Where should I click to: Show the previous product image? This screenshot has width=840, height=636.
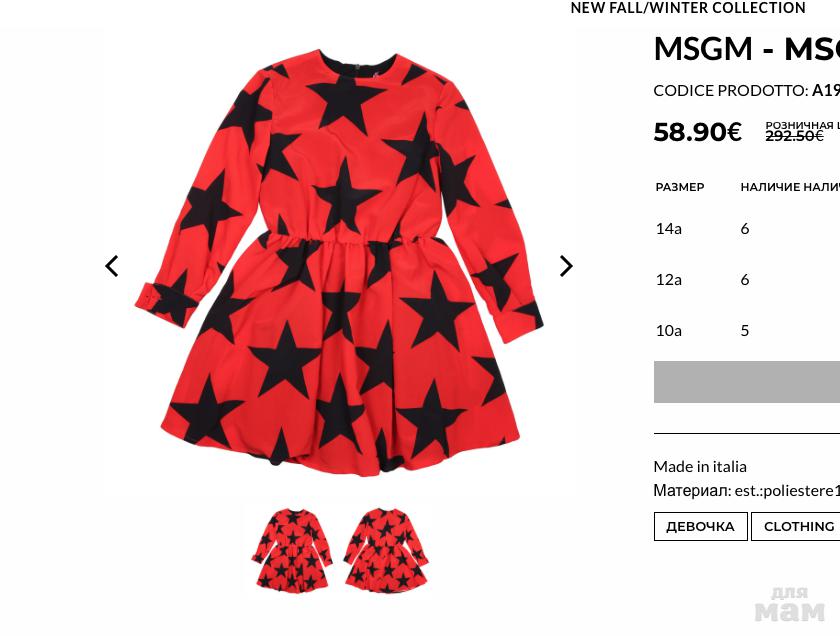(111, 266)
